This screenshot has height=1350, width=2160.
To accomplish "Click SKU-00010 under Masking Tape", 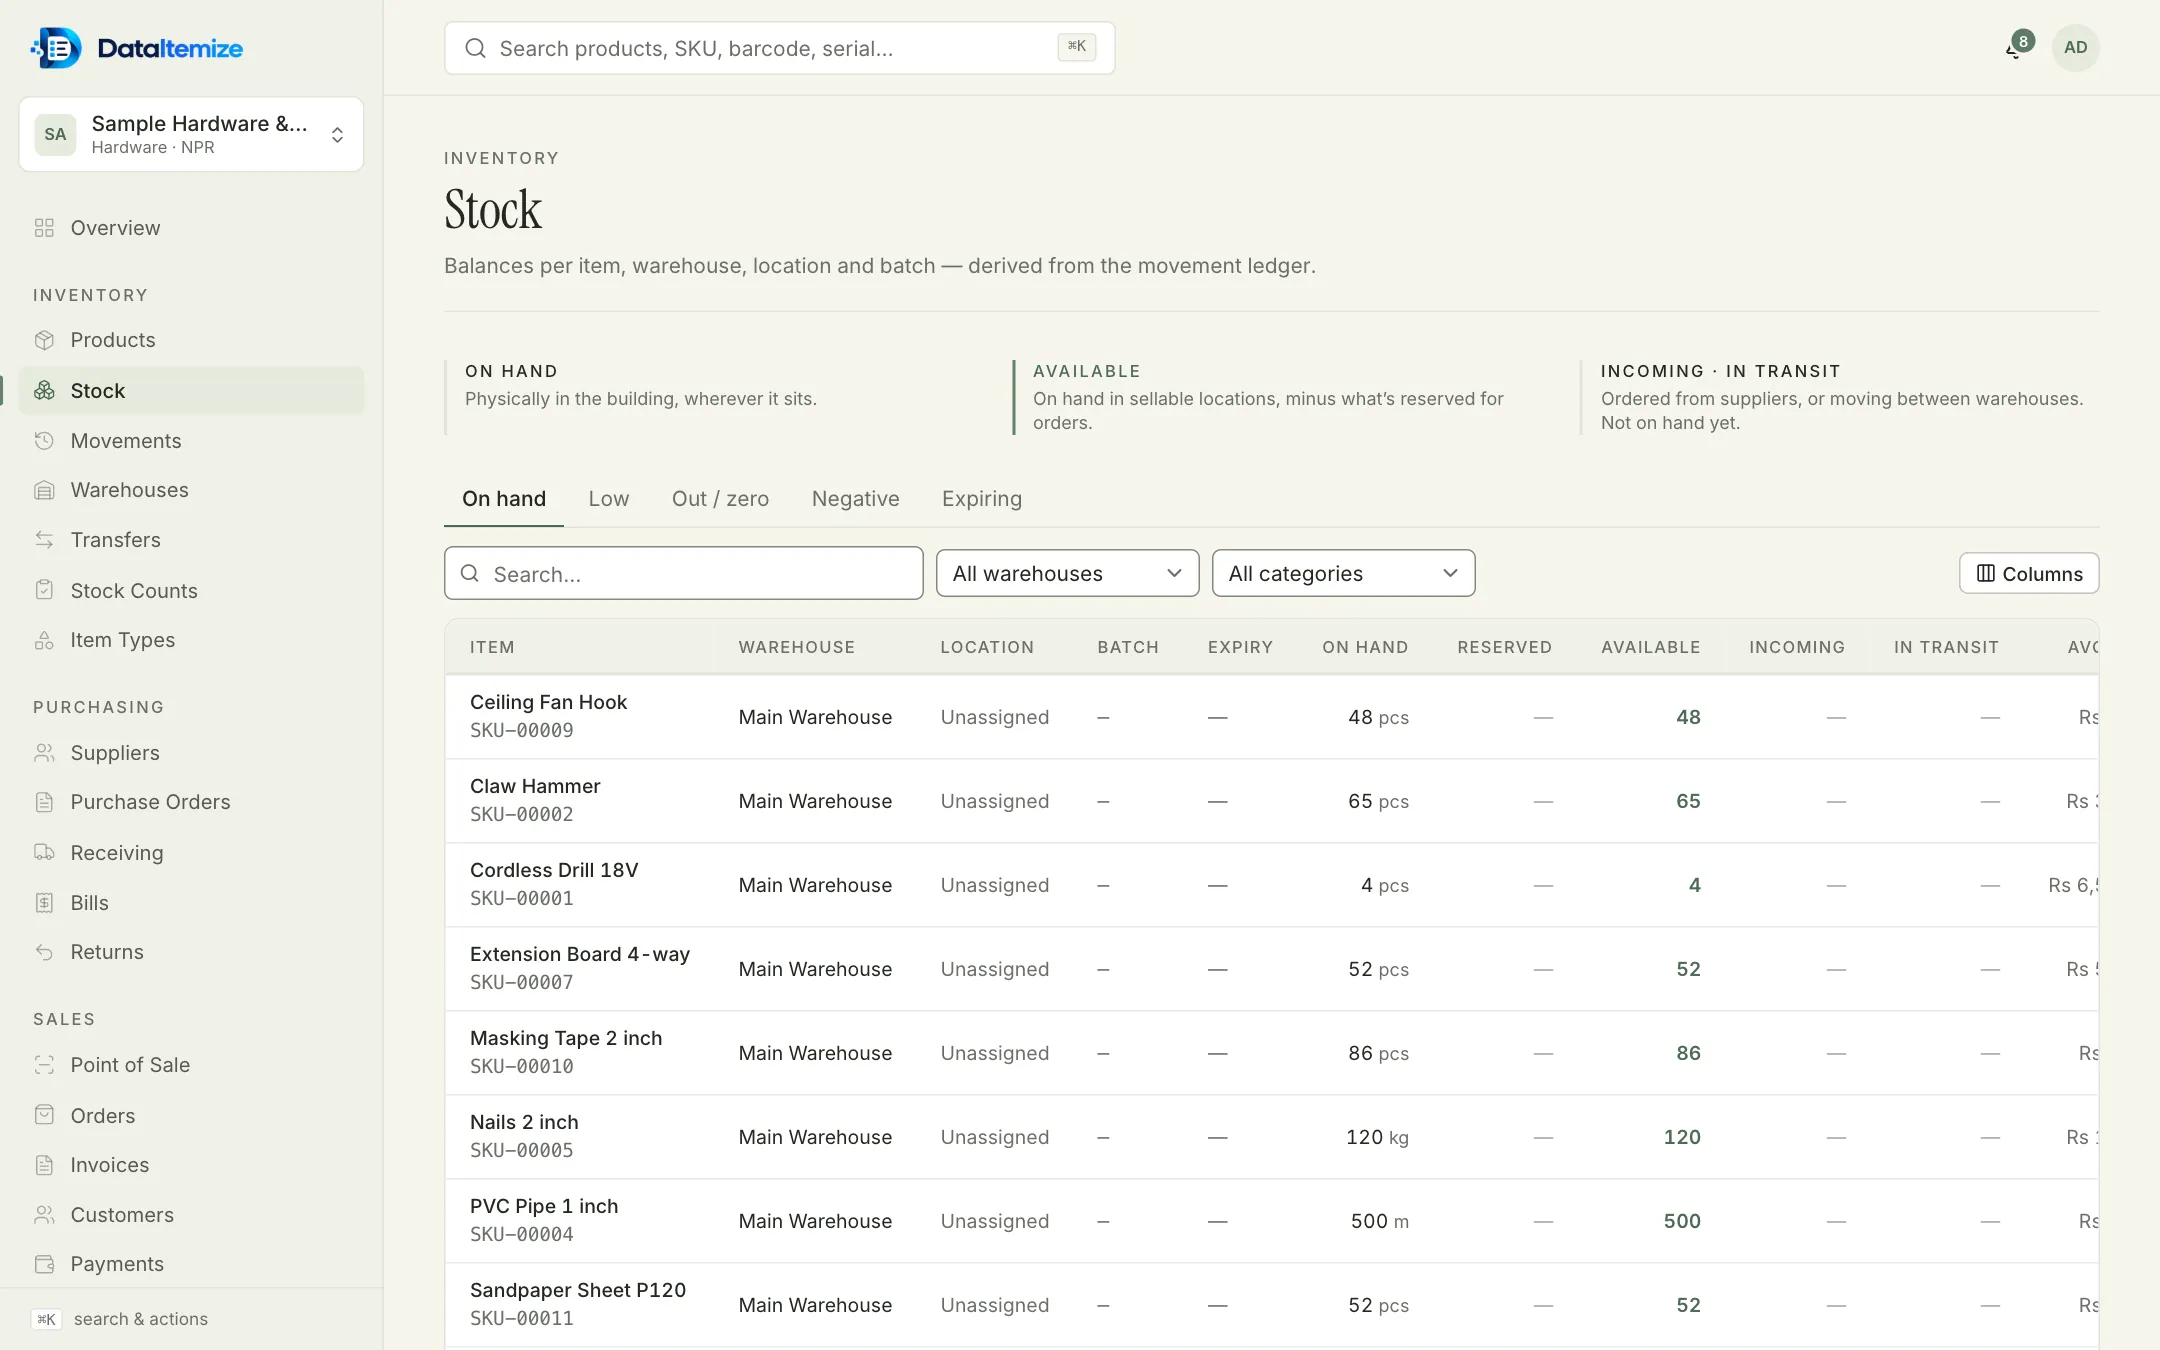I will [522, 1066].
